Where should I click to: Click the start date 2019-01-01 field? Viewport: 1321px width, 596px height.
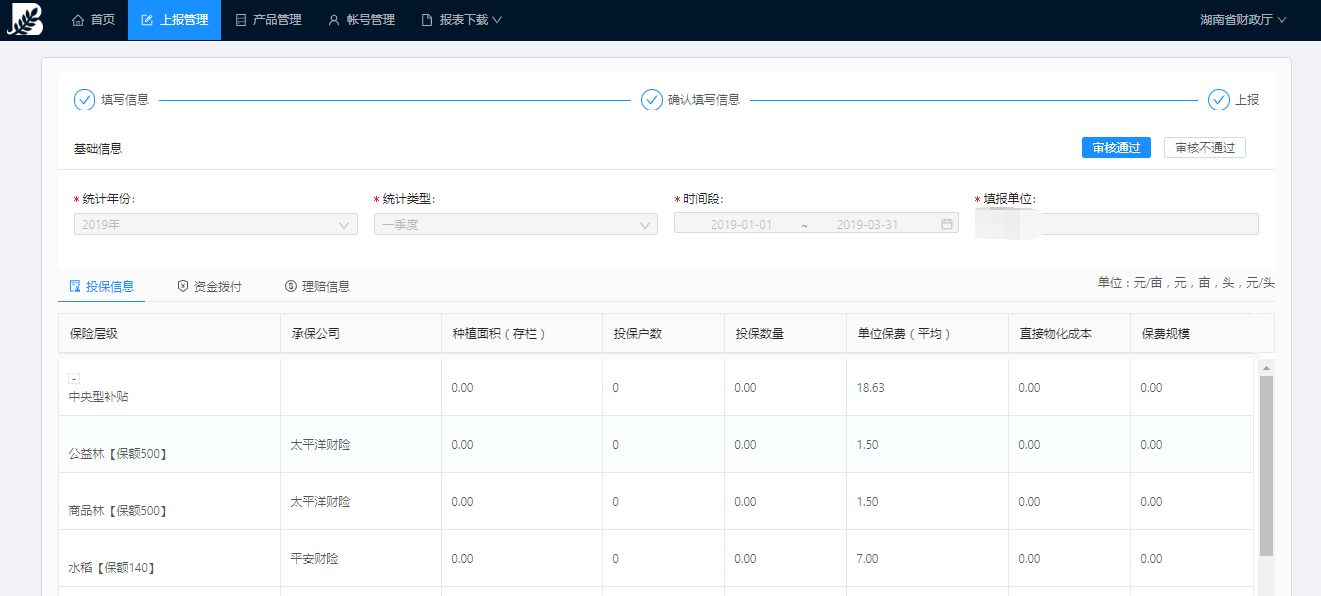point(741,225)
